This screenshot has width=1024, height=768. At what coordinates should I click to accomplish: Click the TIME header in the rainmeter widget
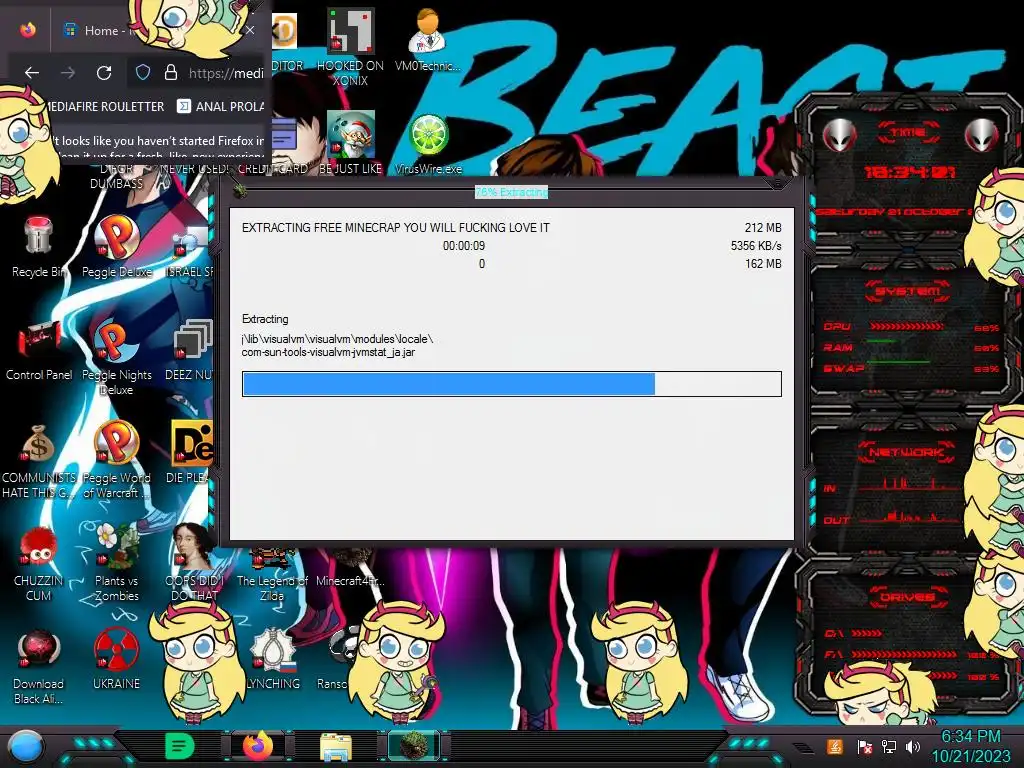coord(908,133)
